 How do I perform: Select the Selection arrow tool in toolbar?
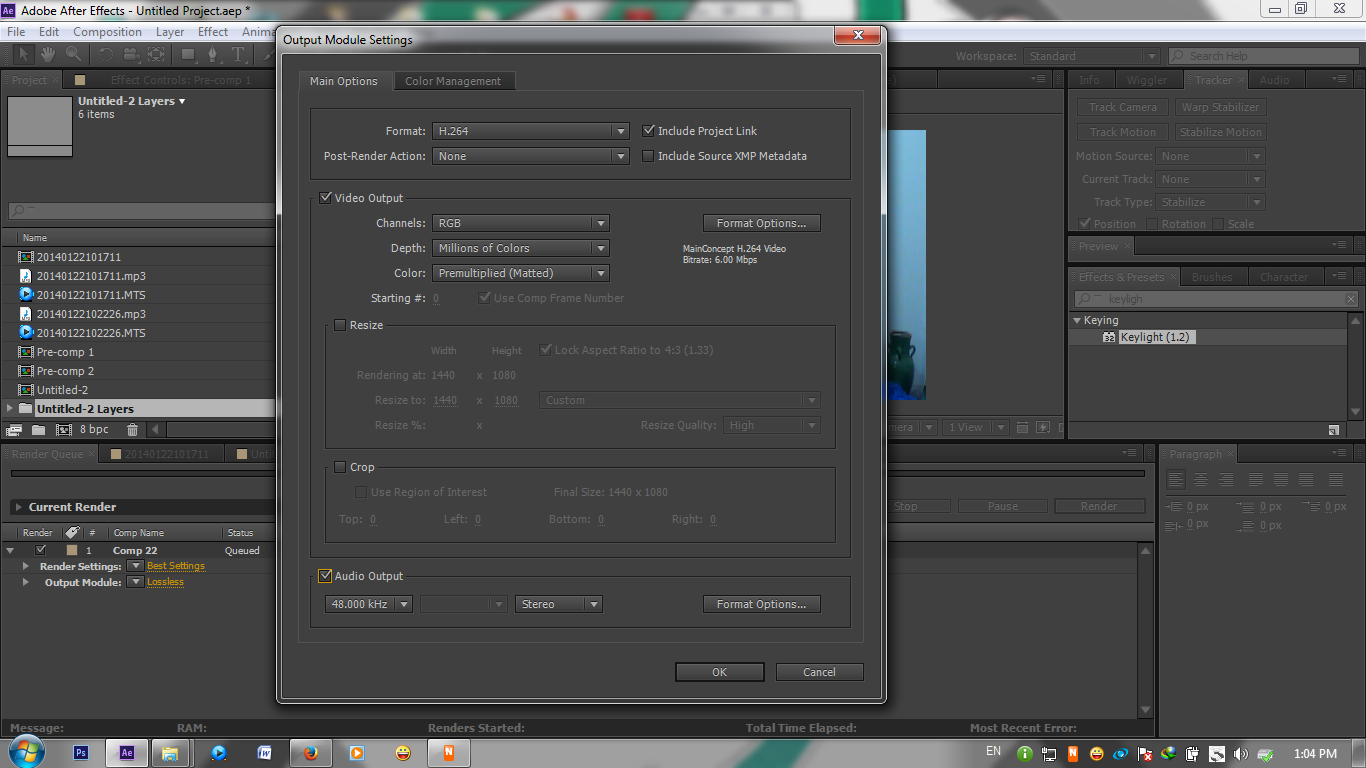[23, 54]
